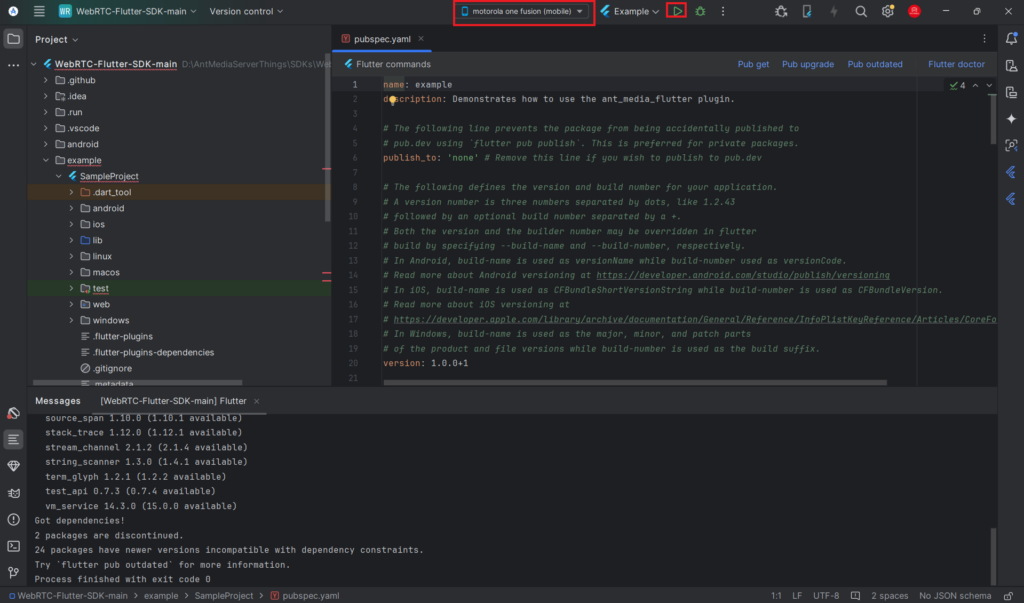Collapse the example folder
1024x603 pixels.
(x=46, y=160)
